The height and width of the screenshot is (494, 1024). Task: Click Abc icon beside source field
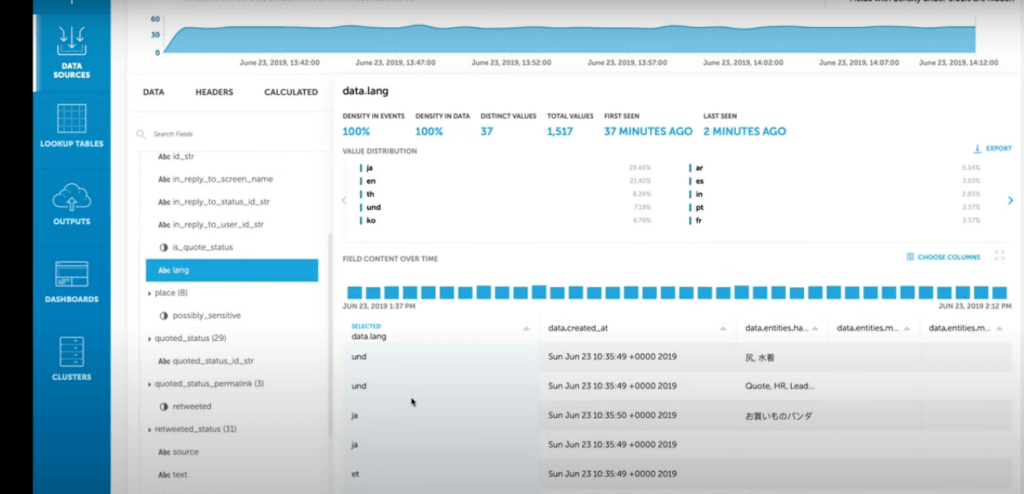point(164,452)
